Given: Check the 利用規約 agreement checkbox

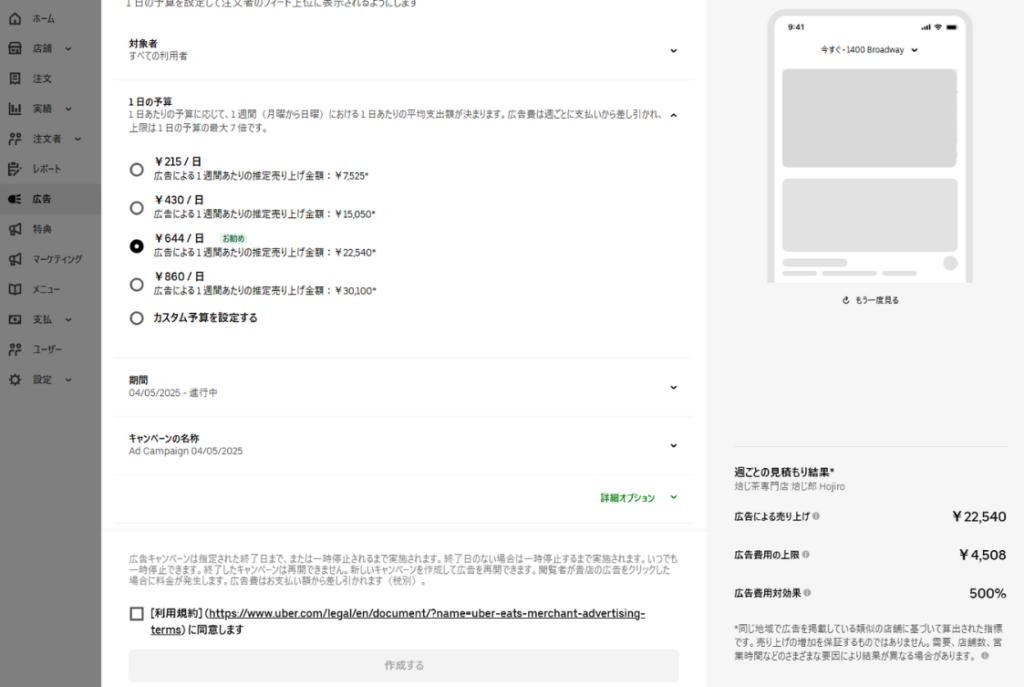Looking at the screenshot, I should click(x=136, y=613).
